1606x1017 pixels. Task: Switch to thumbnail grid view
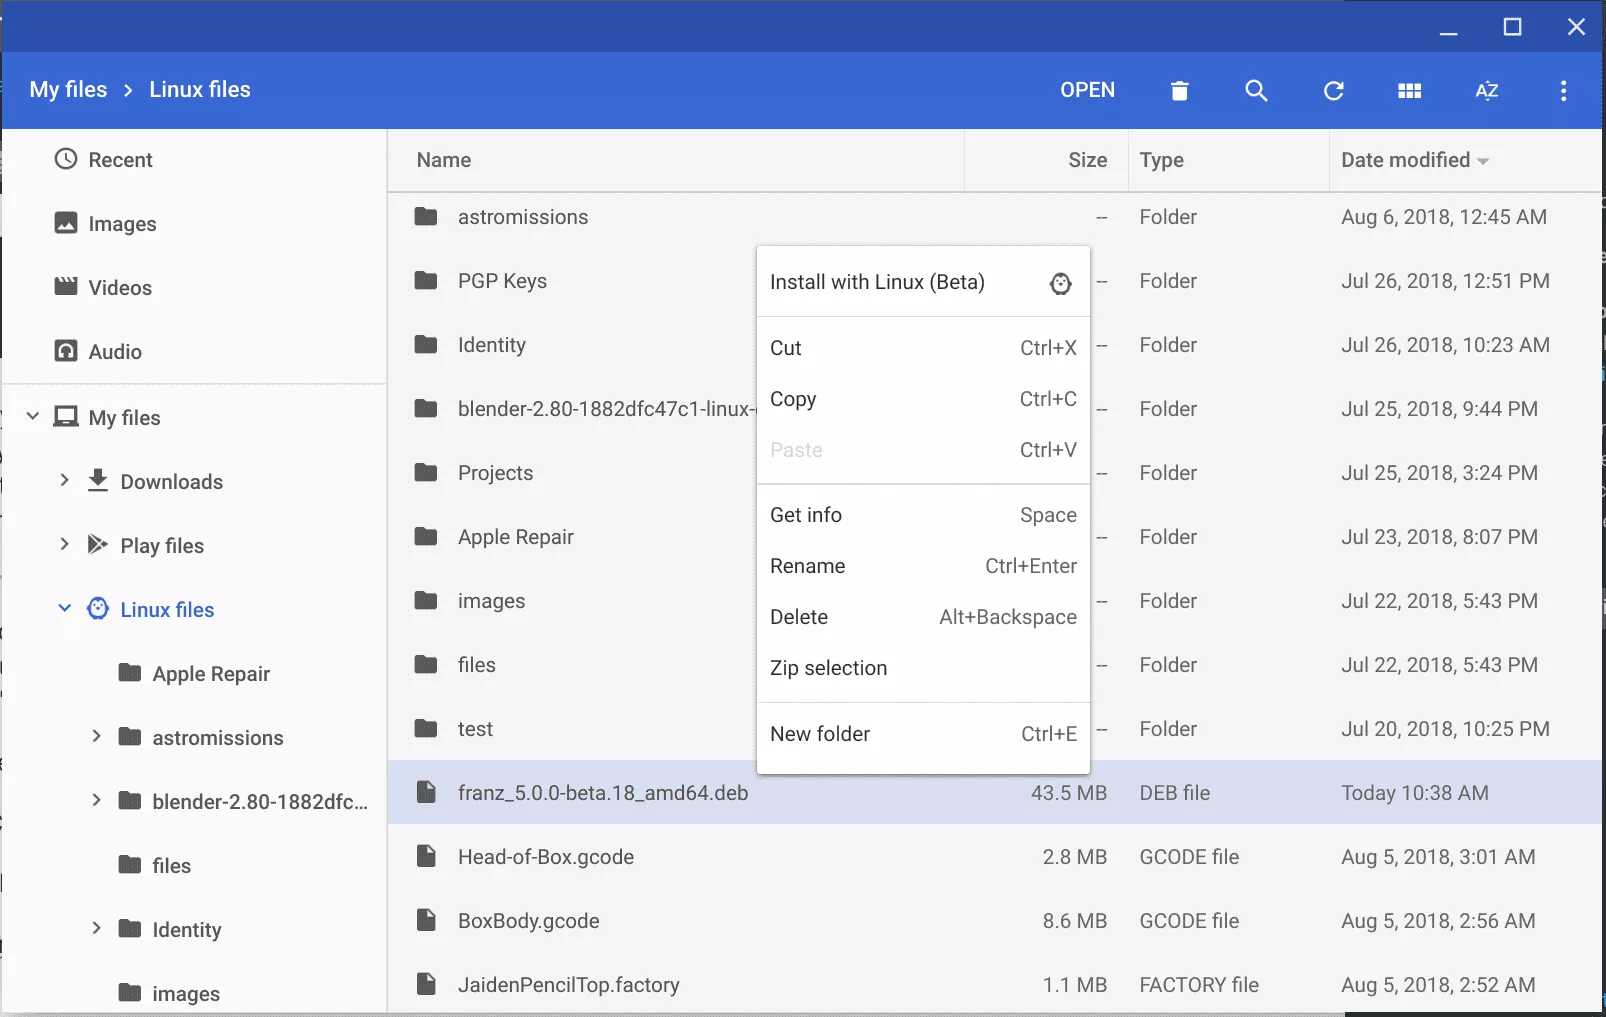click(x=1409, y=91)
